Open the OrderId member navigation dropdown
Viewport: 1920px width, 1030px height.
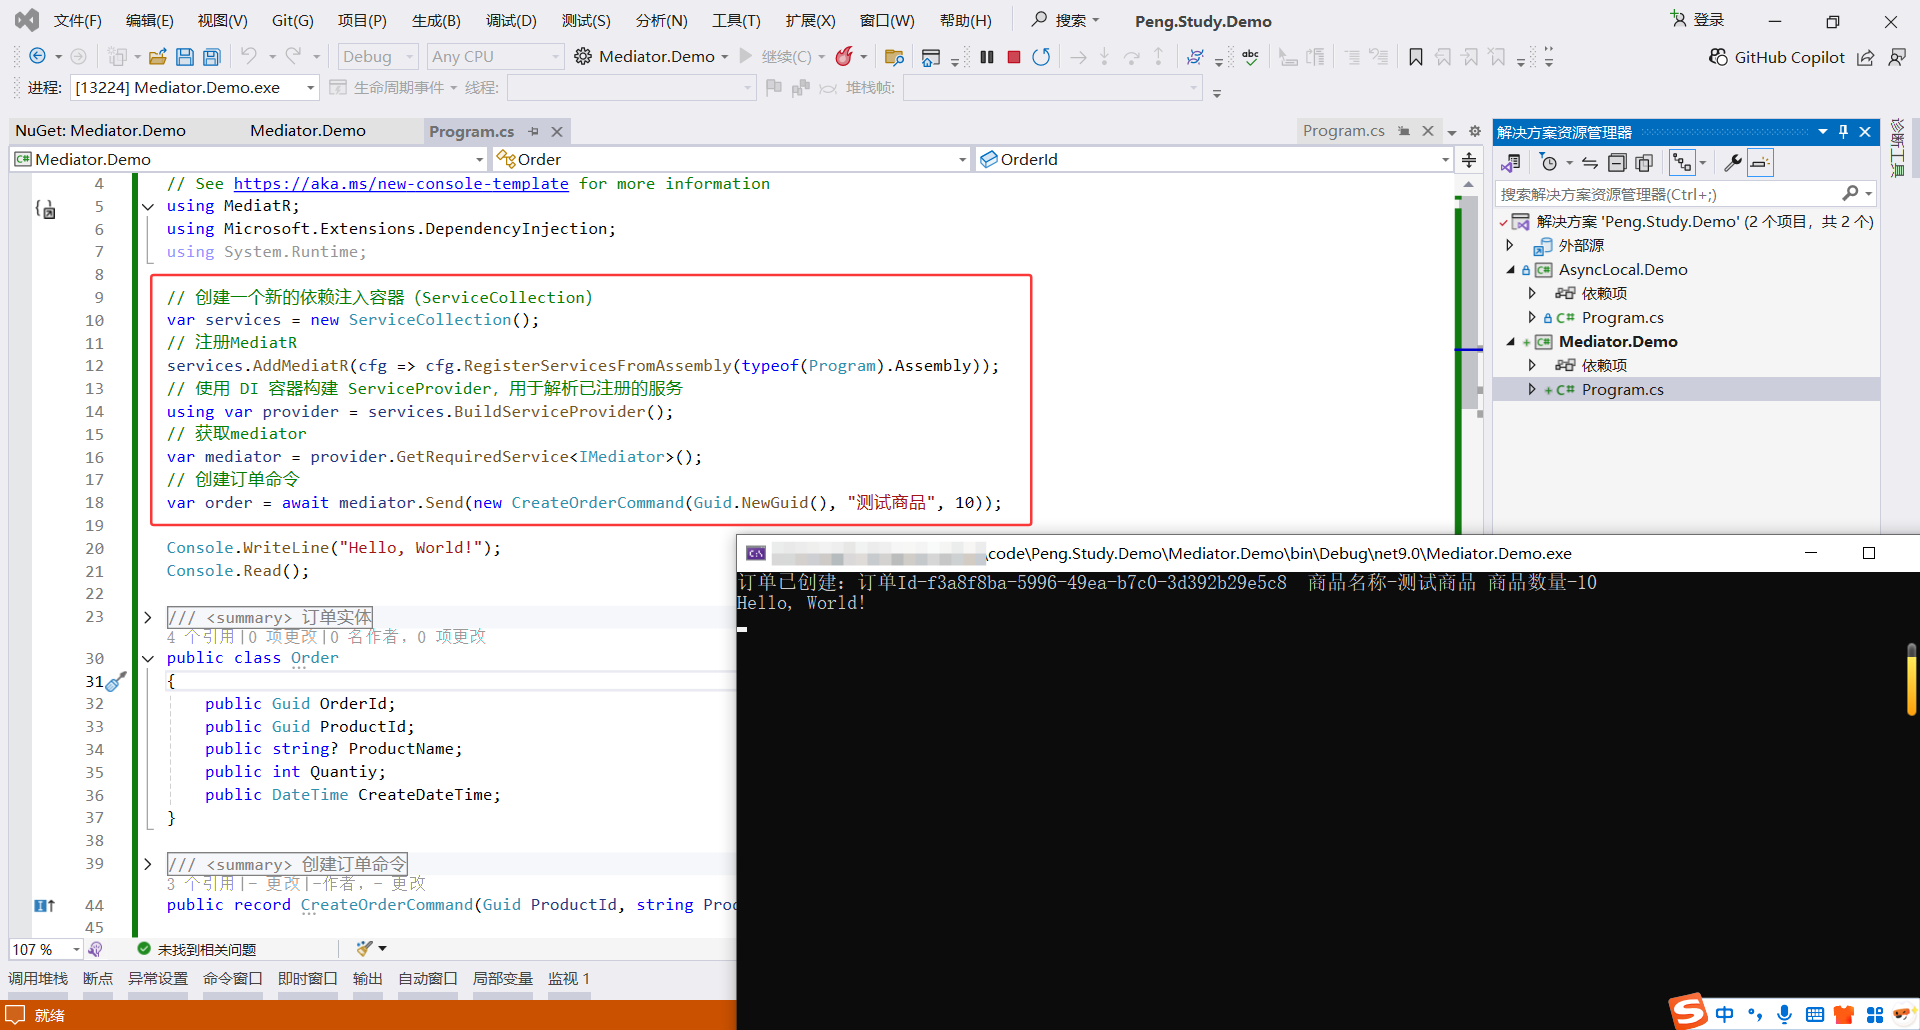pos(1215,159)
